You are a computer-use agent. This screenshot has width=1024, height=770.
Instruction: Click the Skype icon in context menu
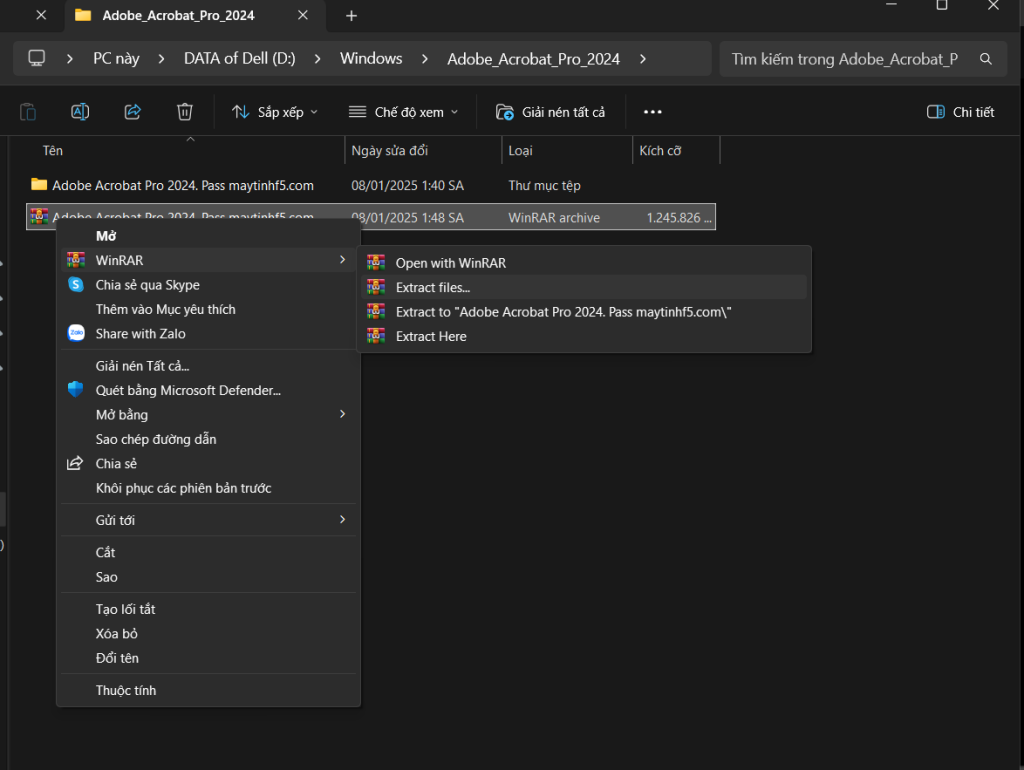(76, 285)
